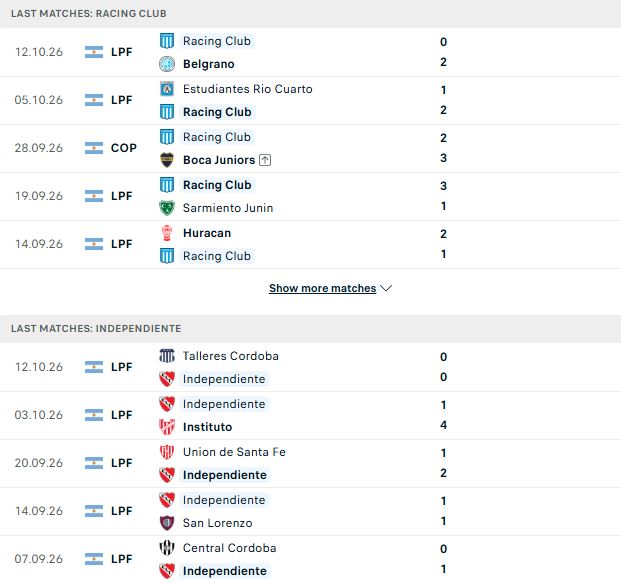
Task: Click the San Lorenzo crest icon
Action: [167, 523]
